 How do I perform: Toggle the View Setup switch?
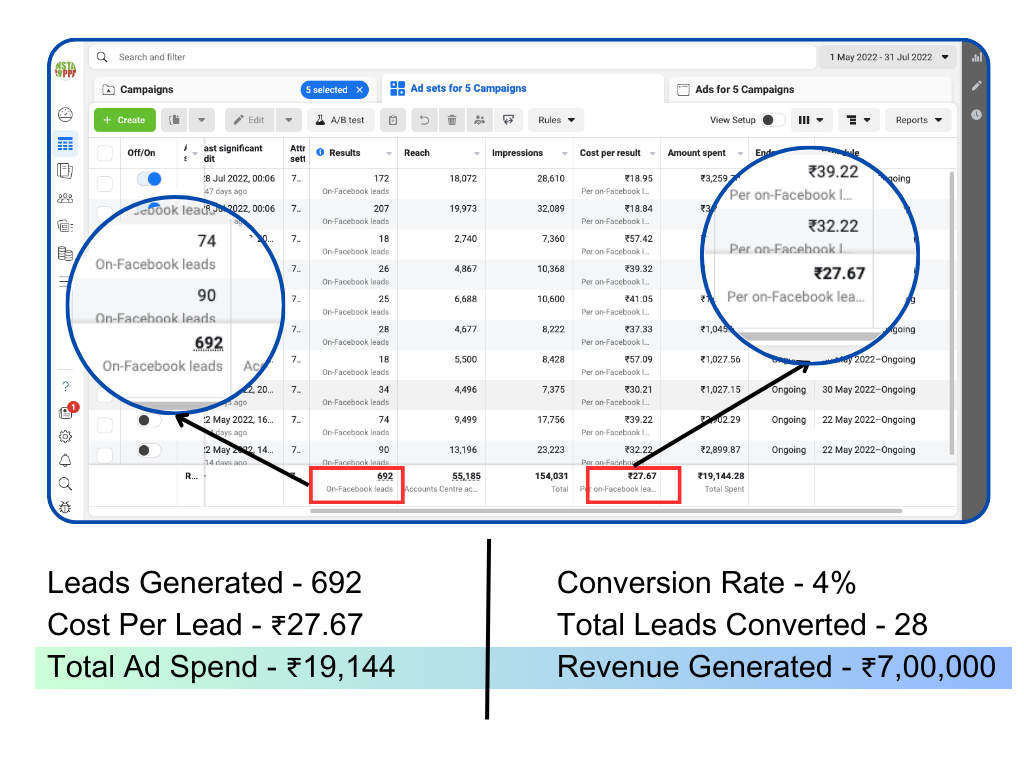tap(773, 120)
